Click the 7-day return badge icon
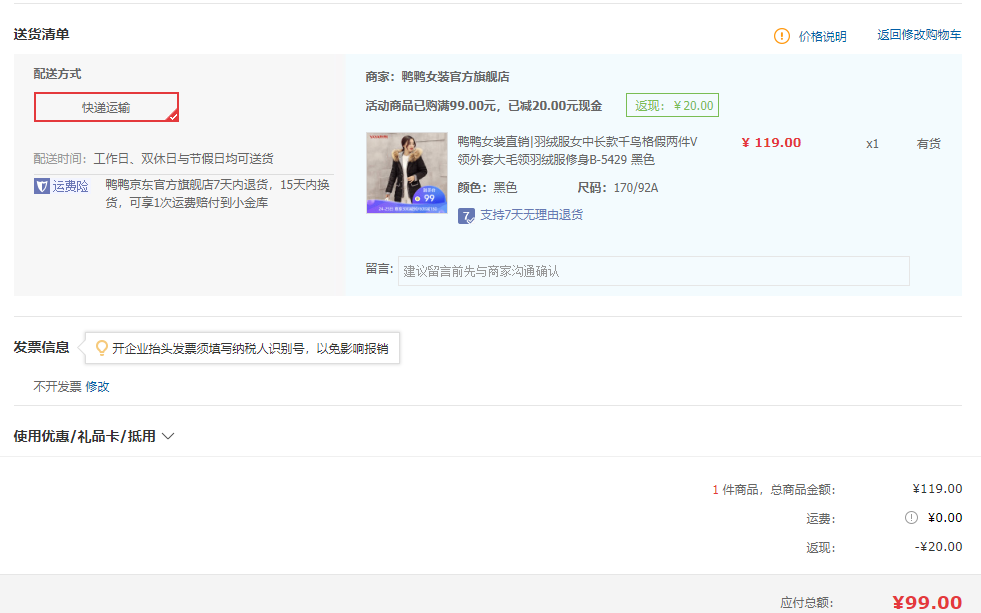The width and height of the screenshot is (981, 613). 466,216
